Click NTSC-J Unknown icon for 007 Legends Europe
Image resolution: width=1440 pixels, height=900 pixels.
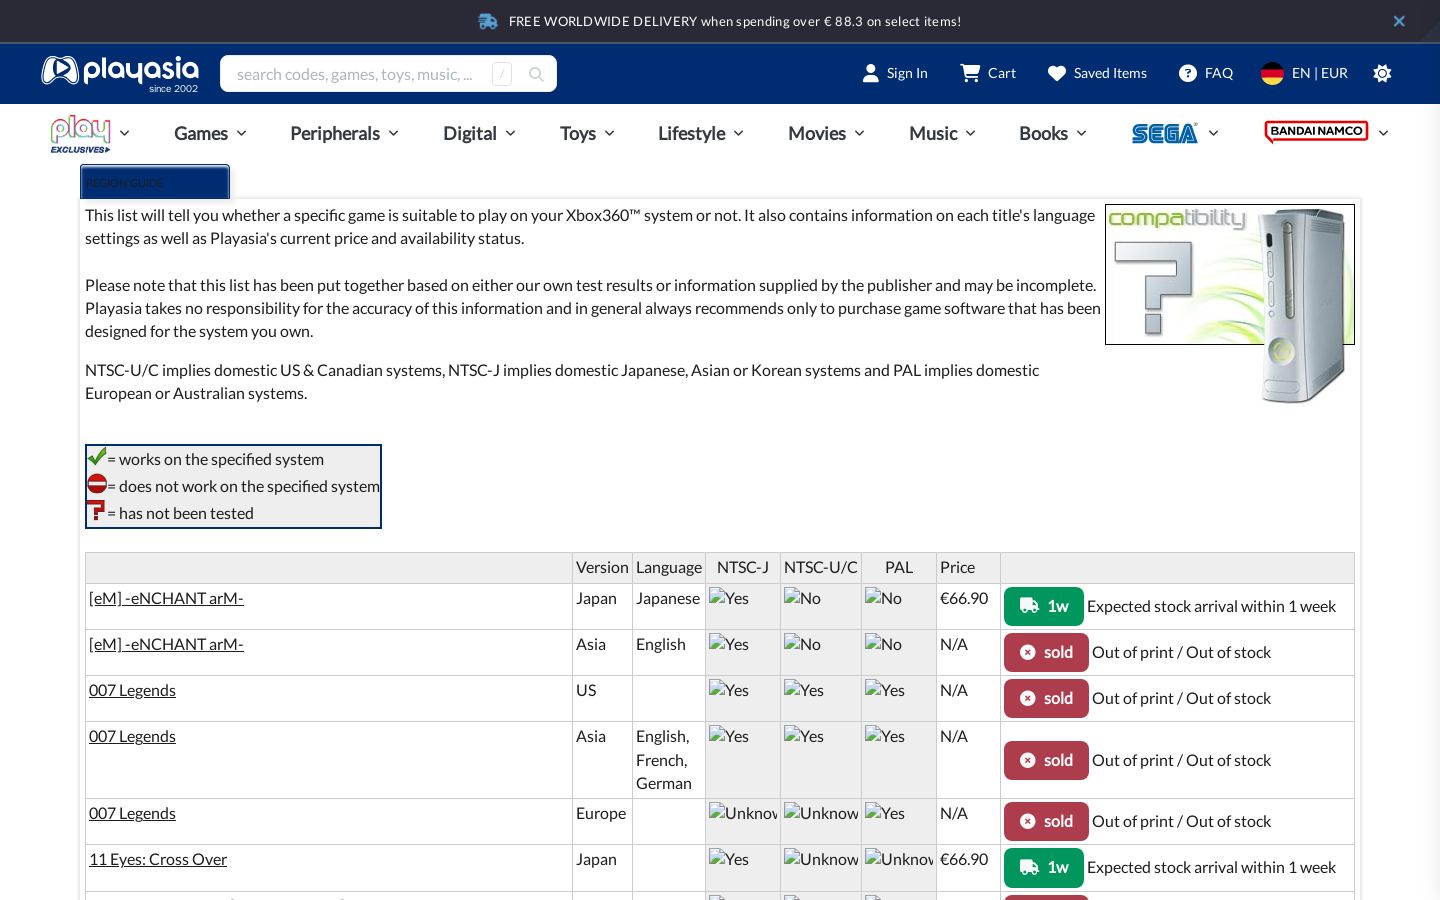click(743, 813)
